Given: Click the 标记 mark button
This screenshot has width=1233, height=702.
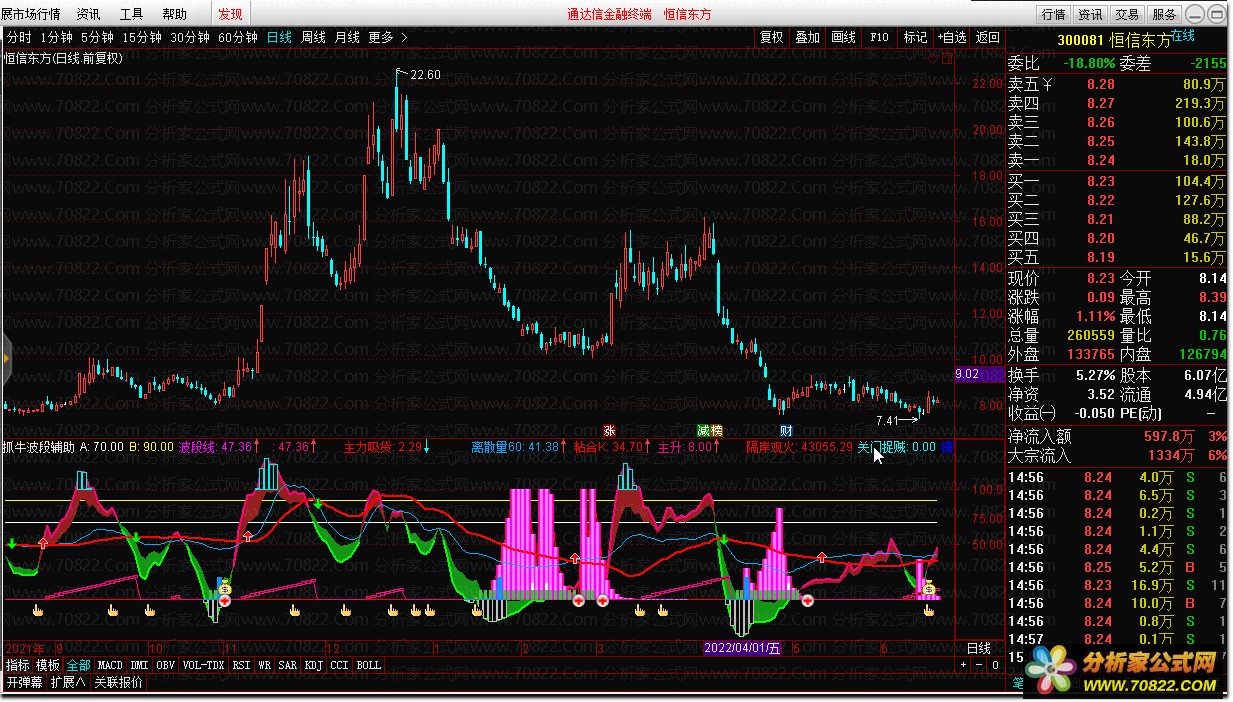Looking at the screenshot, I should pos(915,37).
